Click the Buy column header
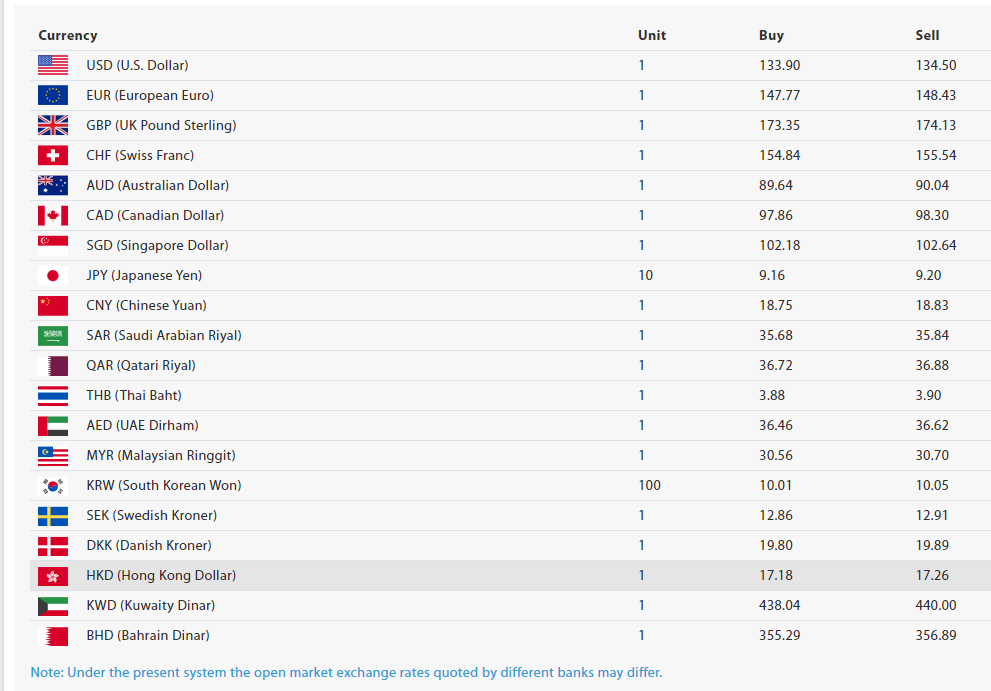991x691 pixels. (x=771, y=35)
